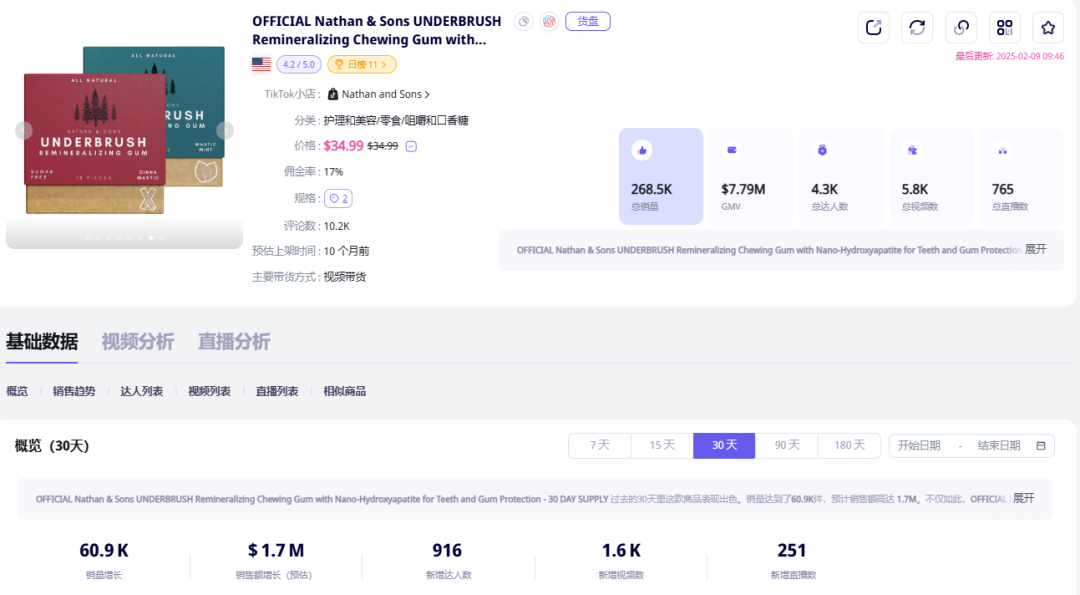Click the 货盘 button
This screenshot has height=595, width=1080.
coord(587,21)
